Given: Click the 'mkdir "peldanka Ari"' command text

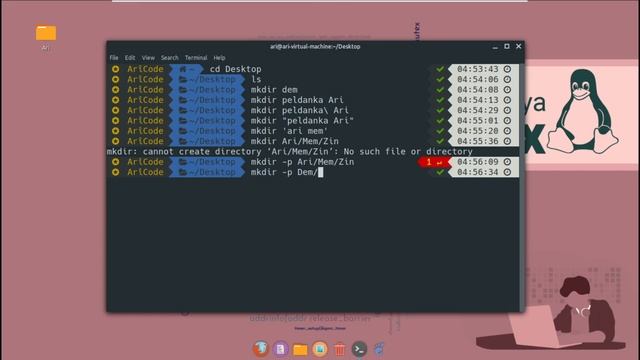Looking at the screenshot, I should pyautogui.click(x=302, y=120).
